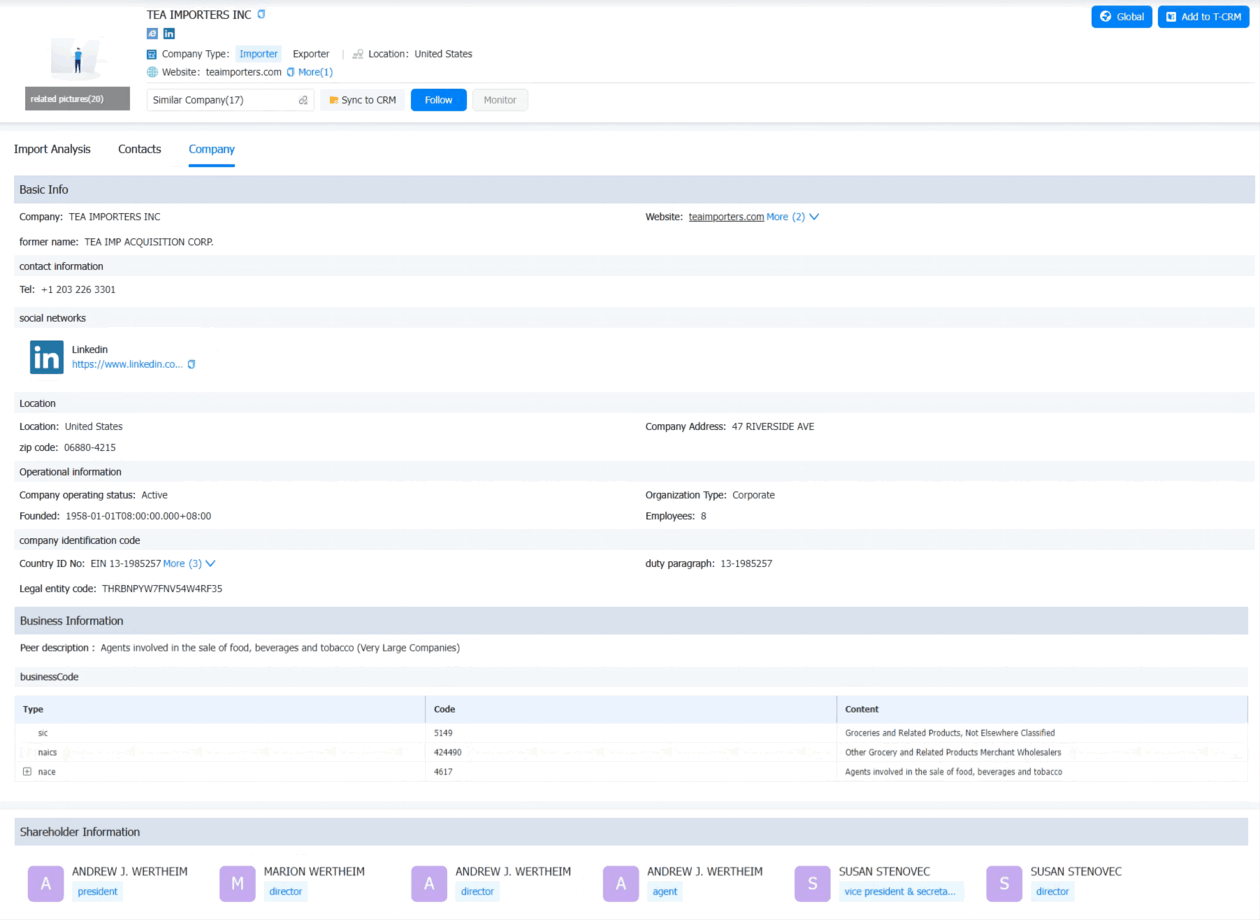Open the LinkedIn URL link
Viewport: 1260px width, 920px height.
point(127,364)
